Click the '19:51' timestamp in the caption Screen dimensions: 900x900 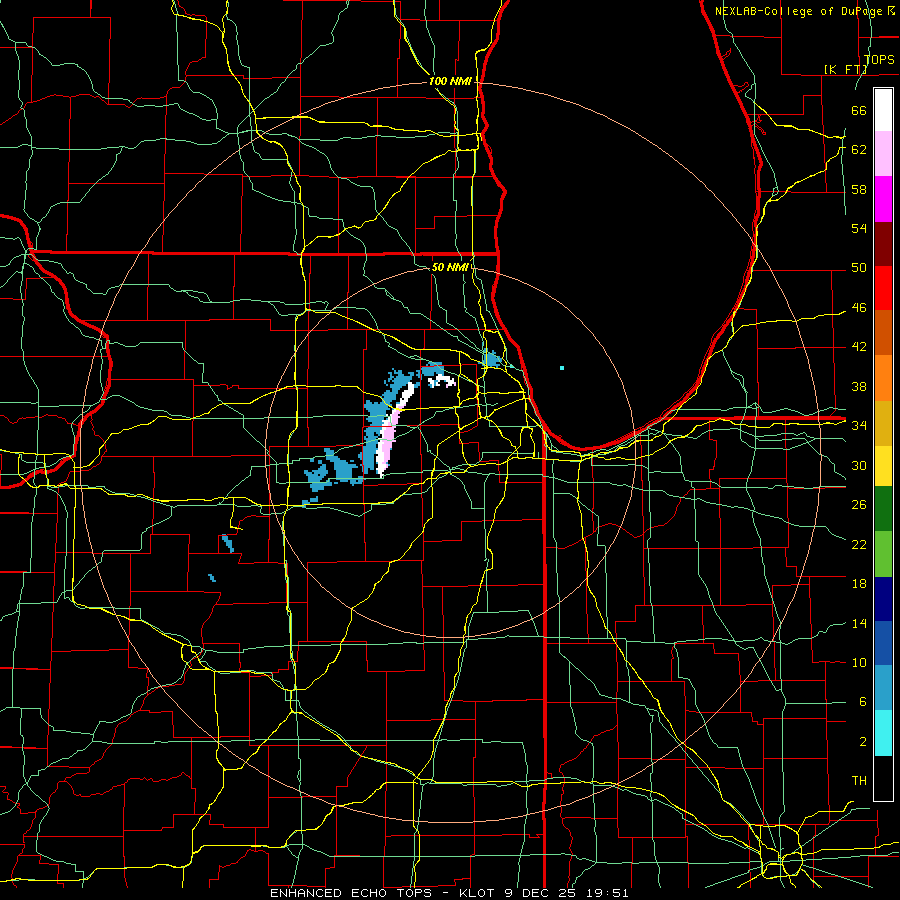point(607,893)
